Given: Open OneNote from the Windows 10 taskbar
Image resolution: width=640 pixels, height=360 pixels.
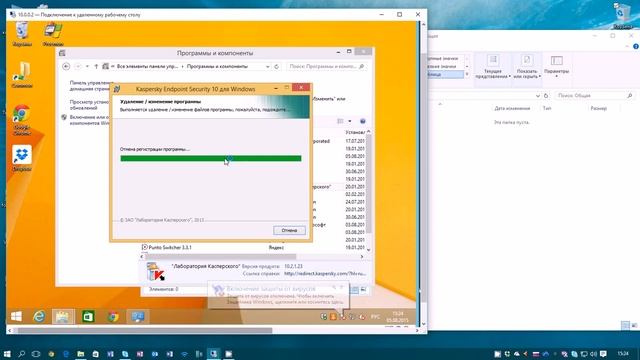Looking at the screenshot, I should click(140, 354).
